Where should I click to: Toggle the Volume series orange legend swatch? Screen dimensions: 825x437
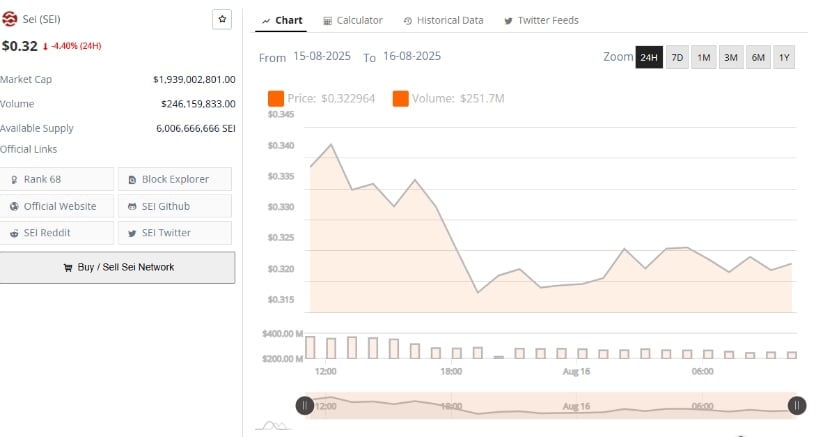point(400,98)
